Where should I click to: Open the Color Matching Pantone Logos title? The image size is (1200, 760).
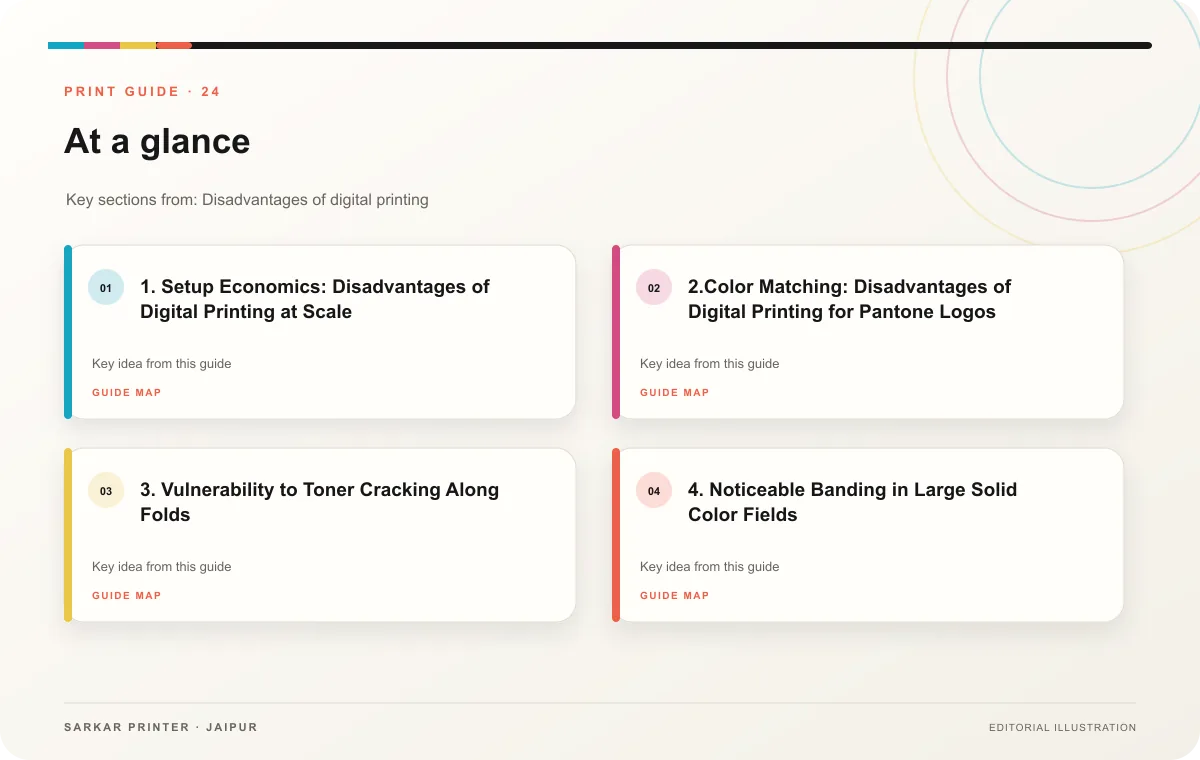click(850, 299)
